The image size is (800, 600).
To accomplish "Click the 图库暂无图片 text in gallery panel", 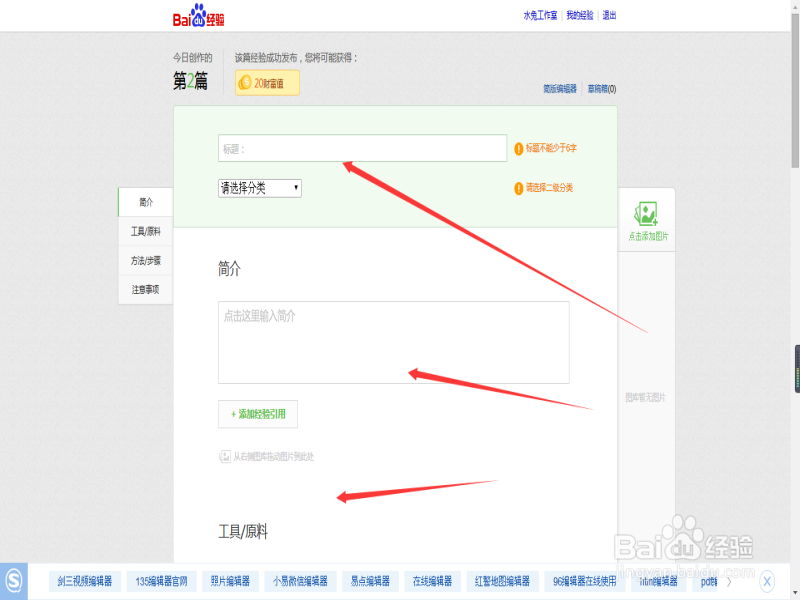I will (645, 397).
